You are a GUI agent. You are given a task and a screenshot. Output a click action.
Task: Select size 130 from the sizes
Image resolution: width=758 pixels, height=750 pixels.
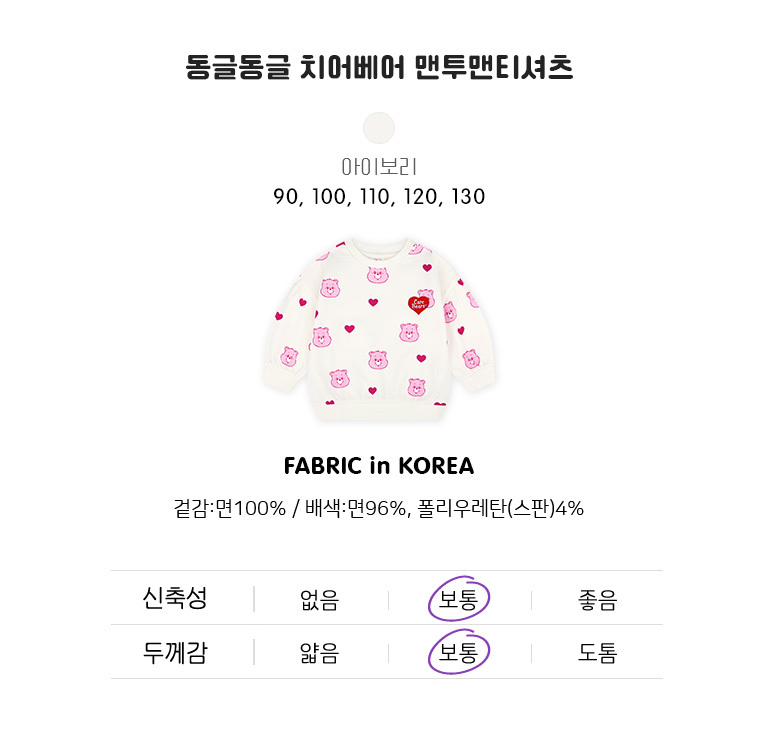pyautogui.click(x=466, y=197)
